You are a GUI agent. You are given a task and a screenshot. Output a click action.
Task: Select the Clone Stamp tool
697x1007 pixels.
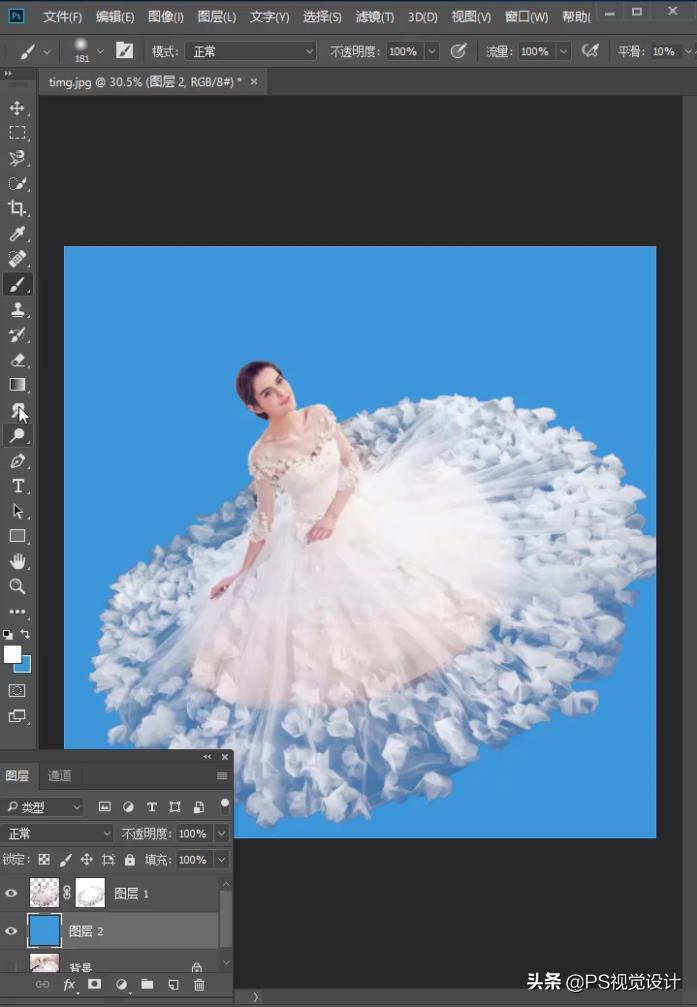17,310
